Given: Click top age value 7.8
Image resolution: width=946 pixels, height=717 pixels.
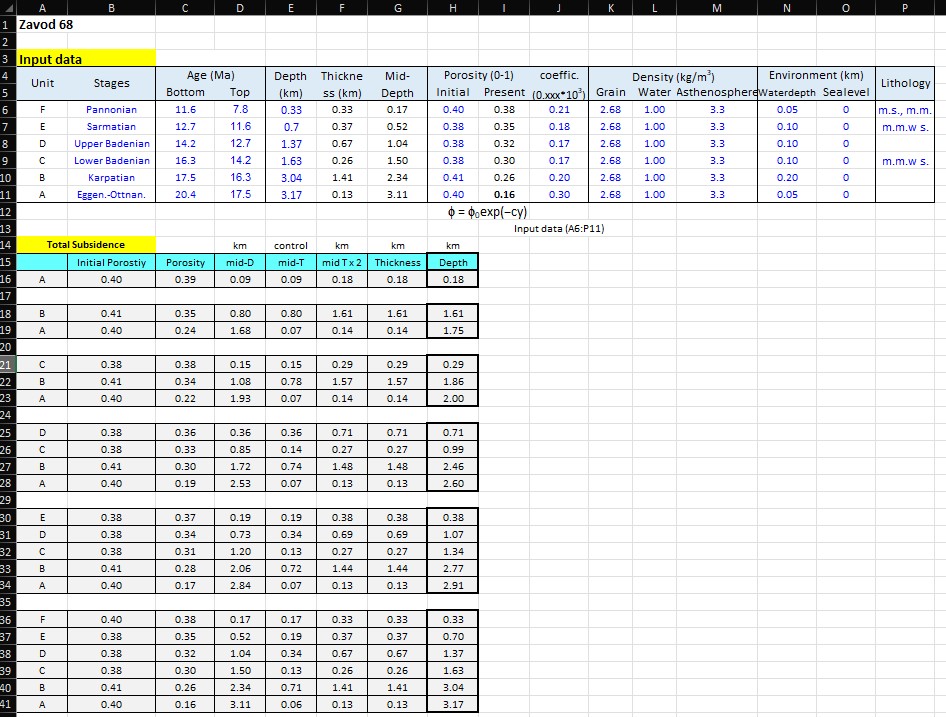Looking at the screenshot, I should pos(240,109).
